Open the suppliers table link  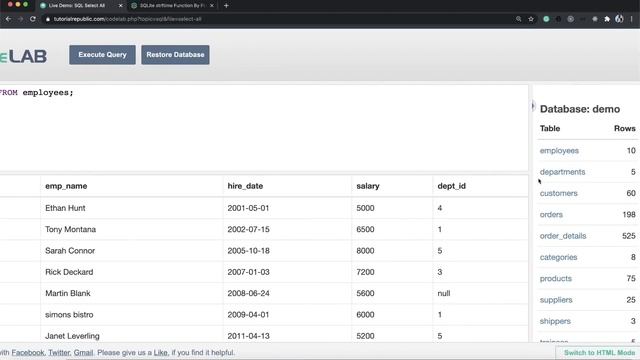[556, 300]
